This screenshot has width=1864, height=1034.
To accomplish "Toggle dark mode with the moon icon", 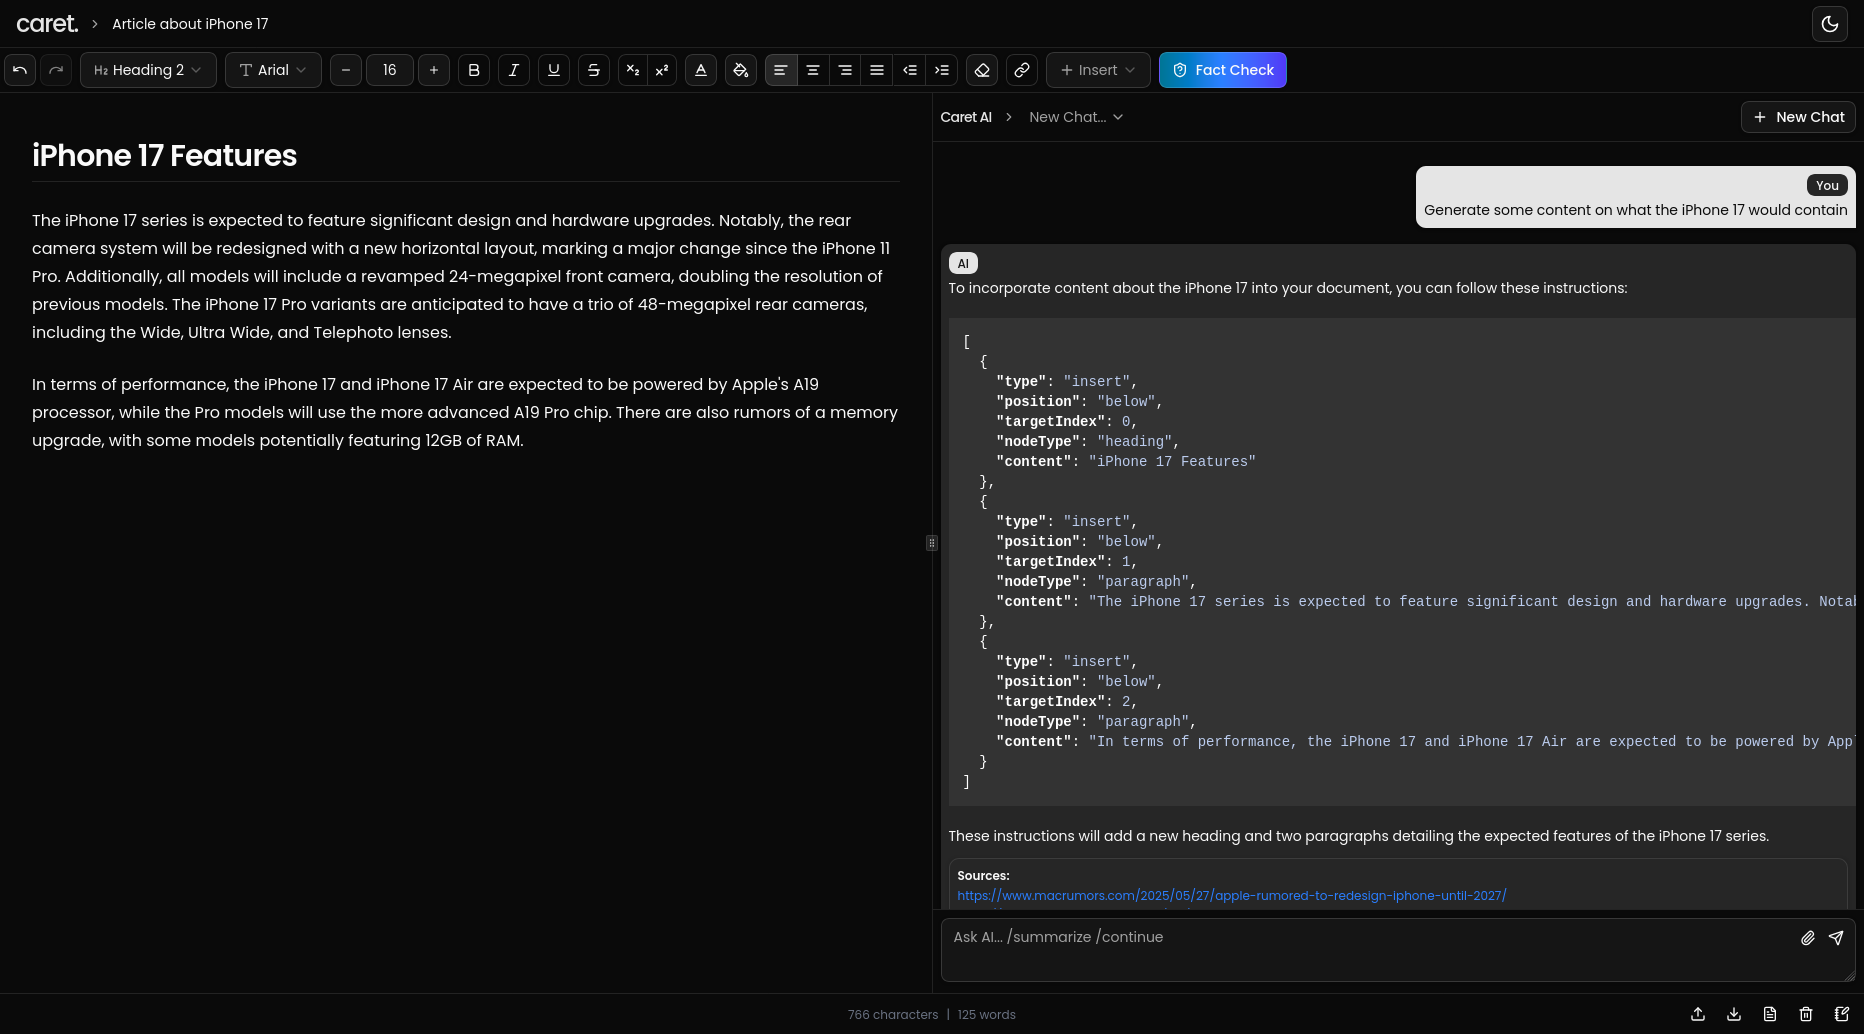I will tap(1830, 24).
